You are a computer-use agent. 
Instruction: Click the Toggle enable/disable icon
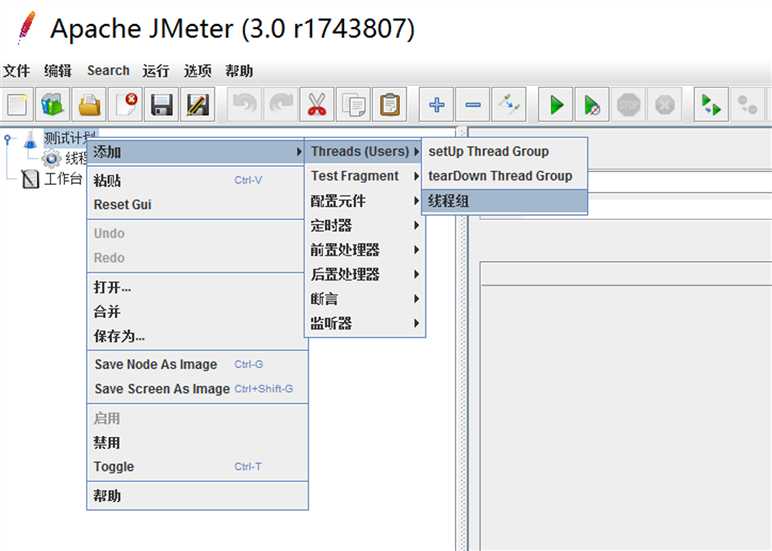(x=509, y=104)
